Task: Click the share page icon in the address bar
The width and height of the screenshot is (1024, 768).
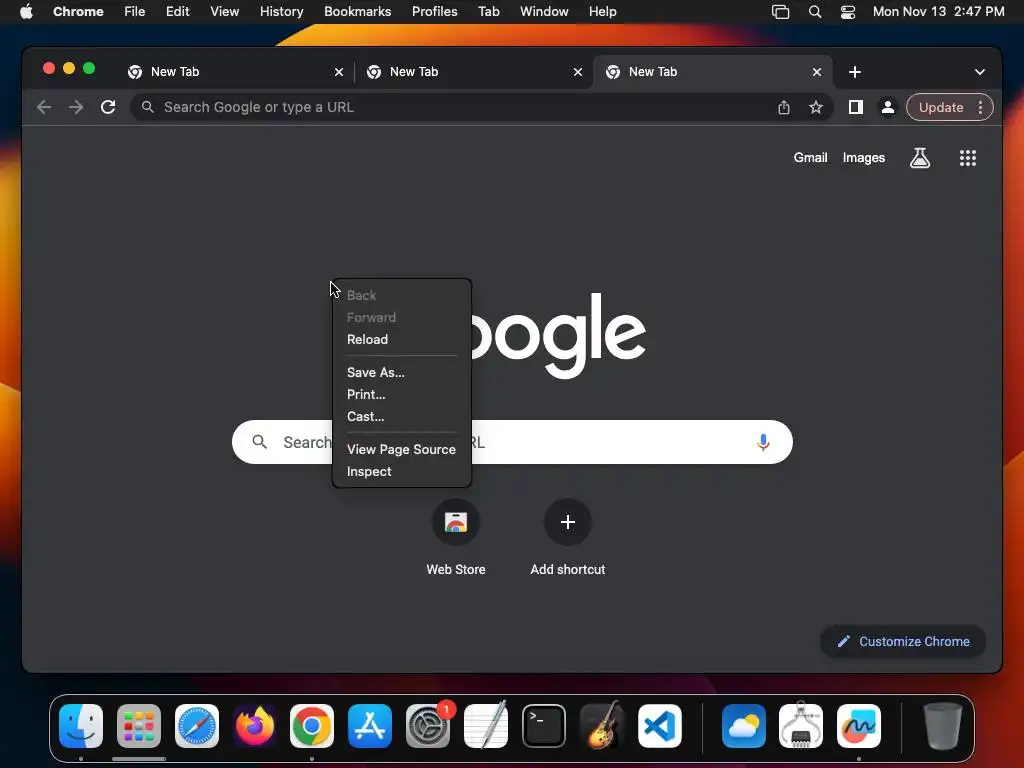Action: tap(784, 107)
